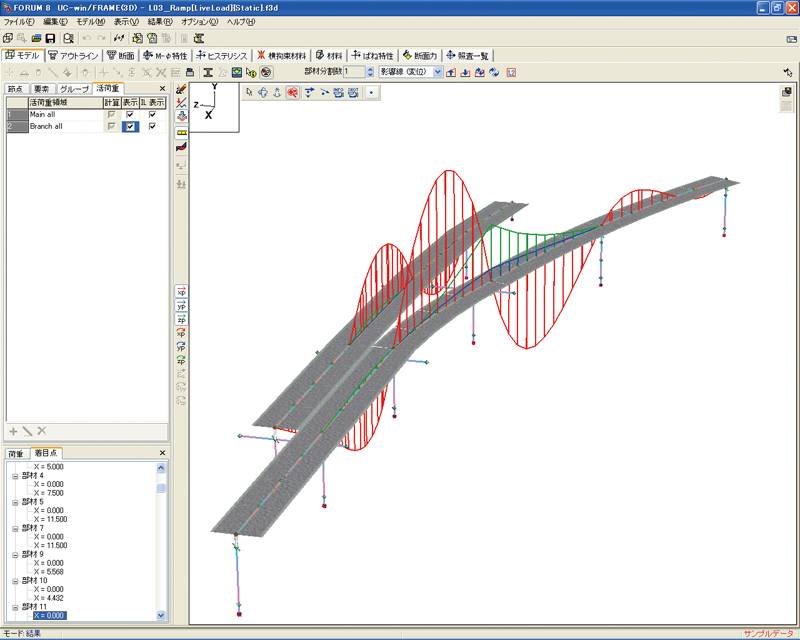Screen dimensions: 800x640
Task: Collapse the 部材 10 tree node
Action: (x=15, y=581)
